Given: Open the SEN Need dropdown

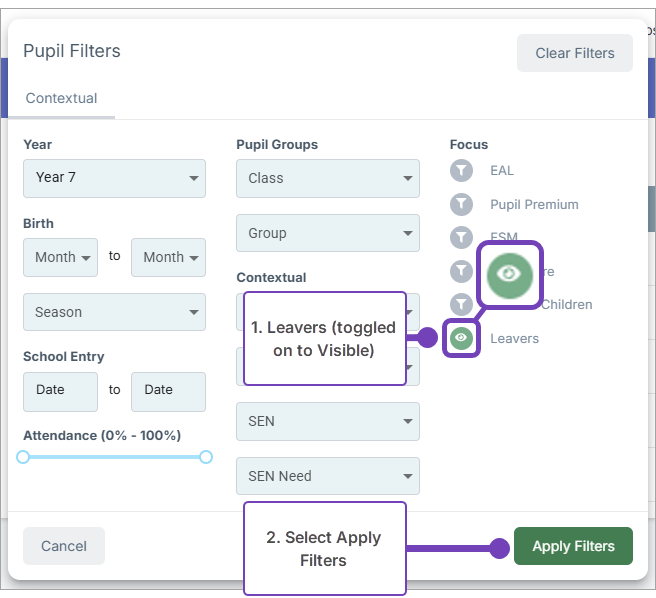Looking at the screenshot, I should tap(327, 476).
